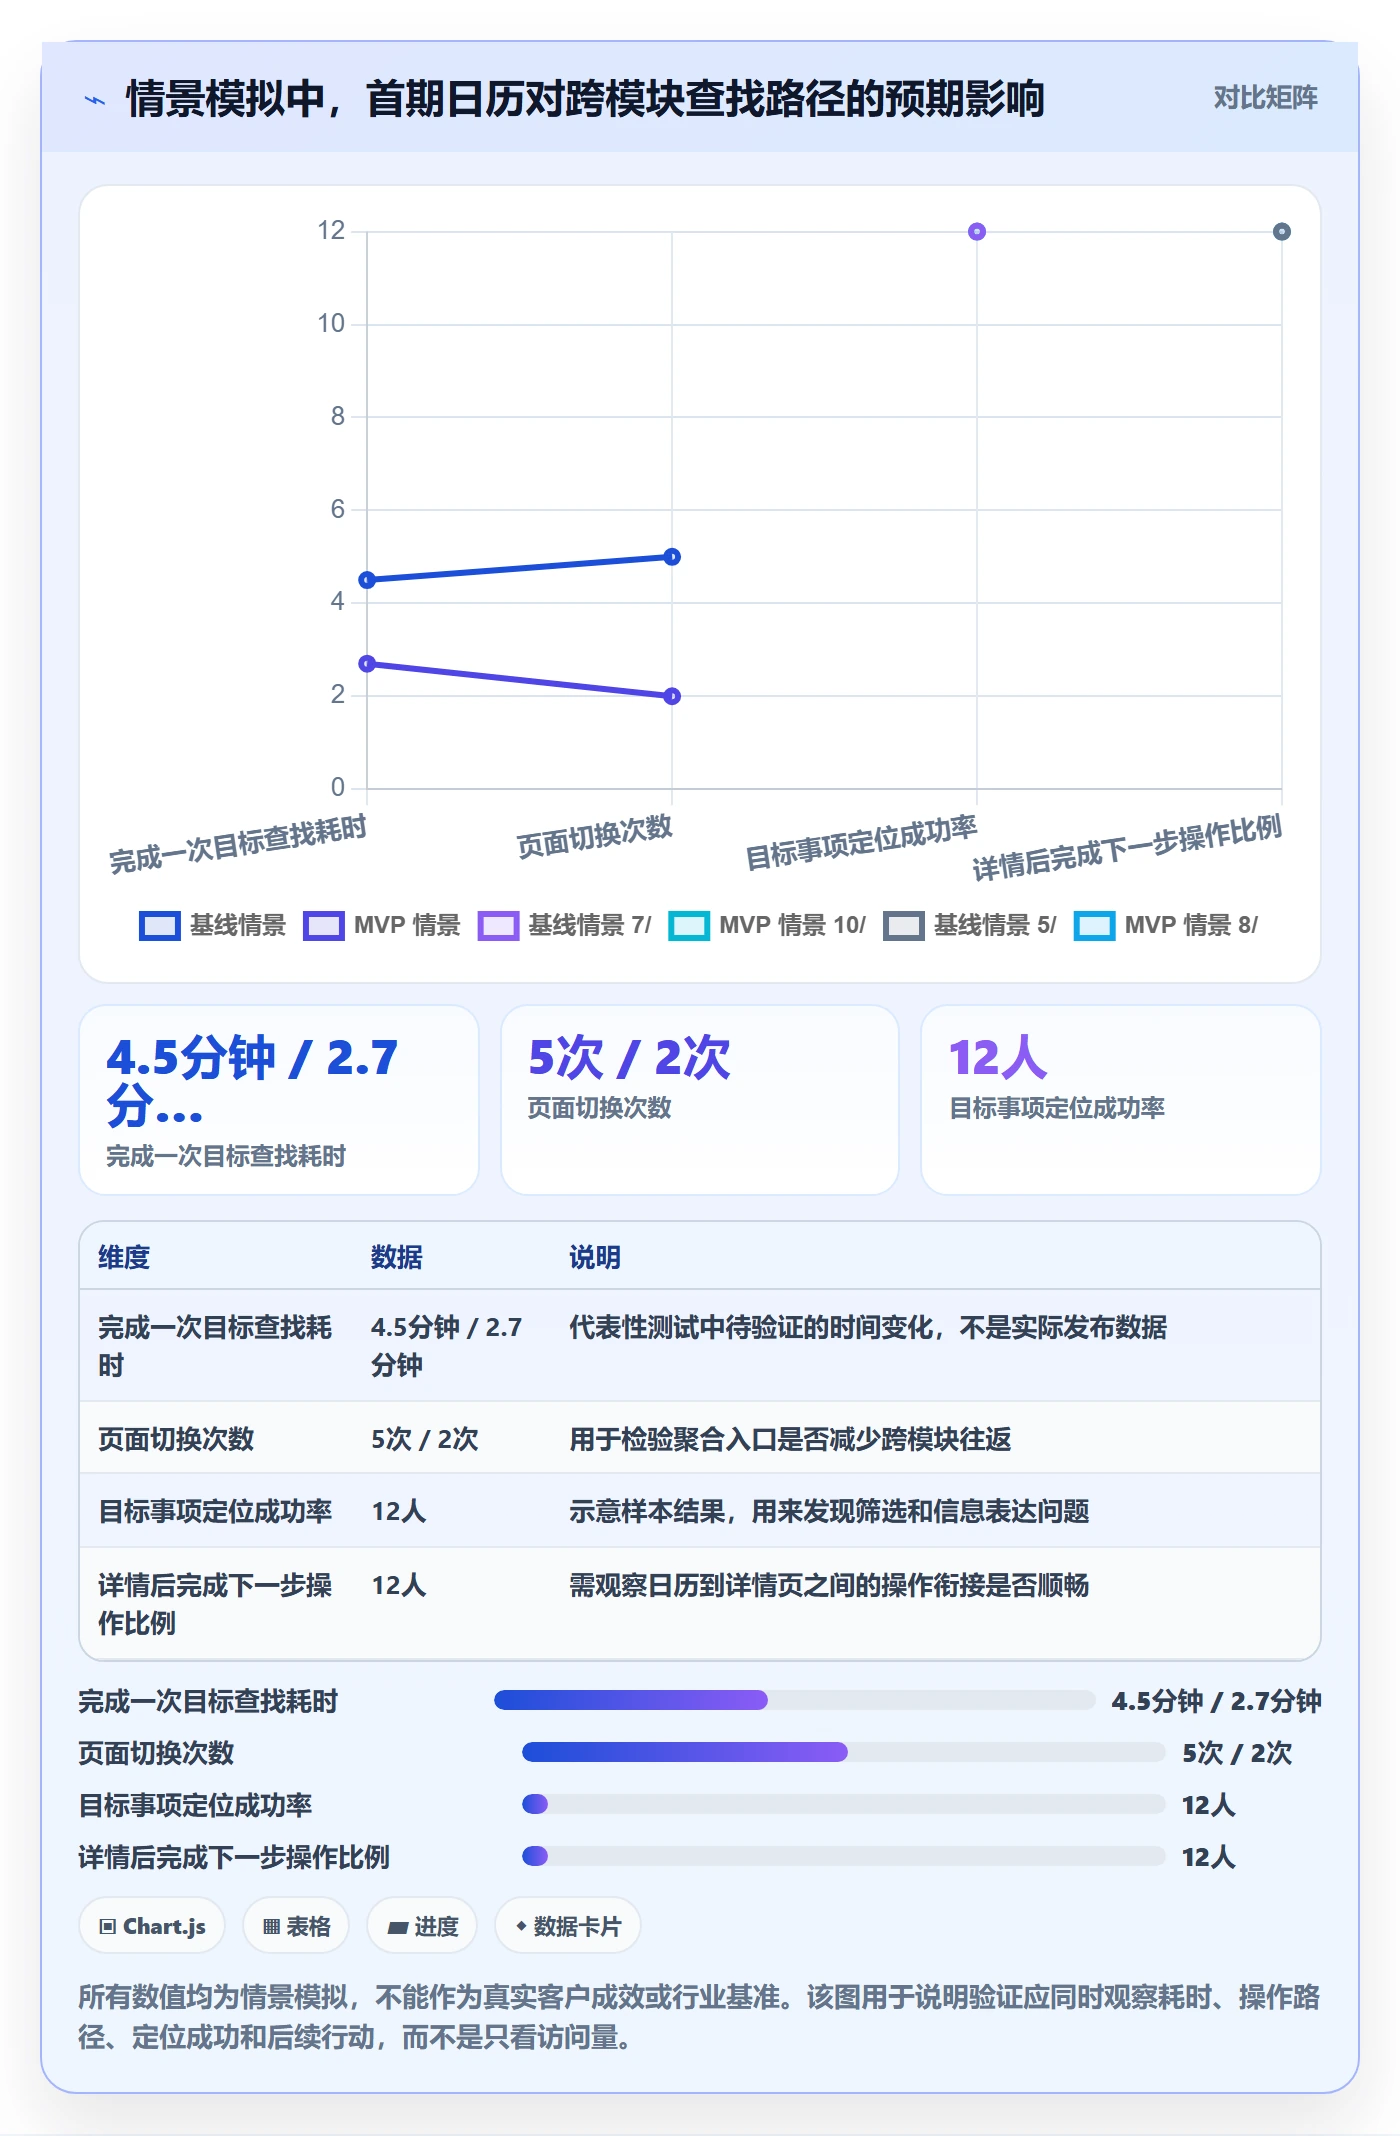
Task: Select the 12人 stat card
Action: point(1121,1100)
